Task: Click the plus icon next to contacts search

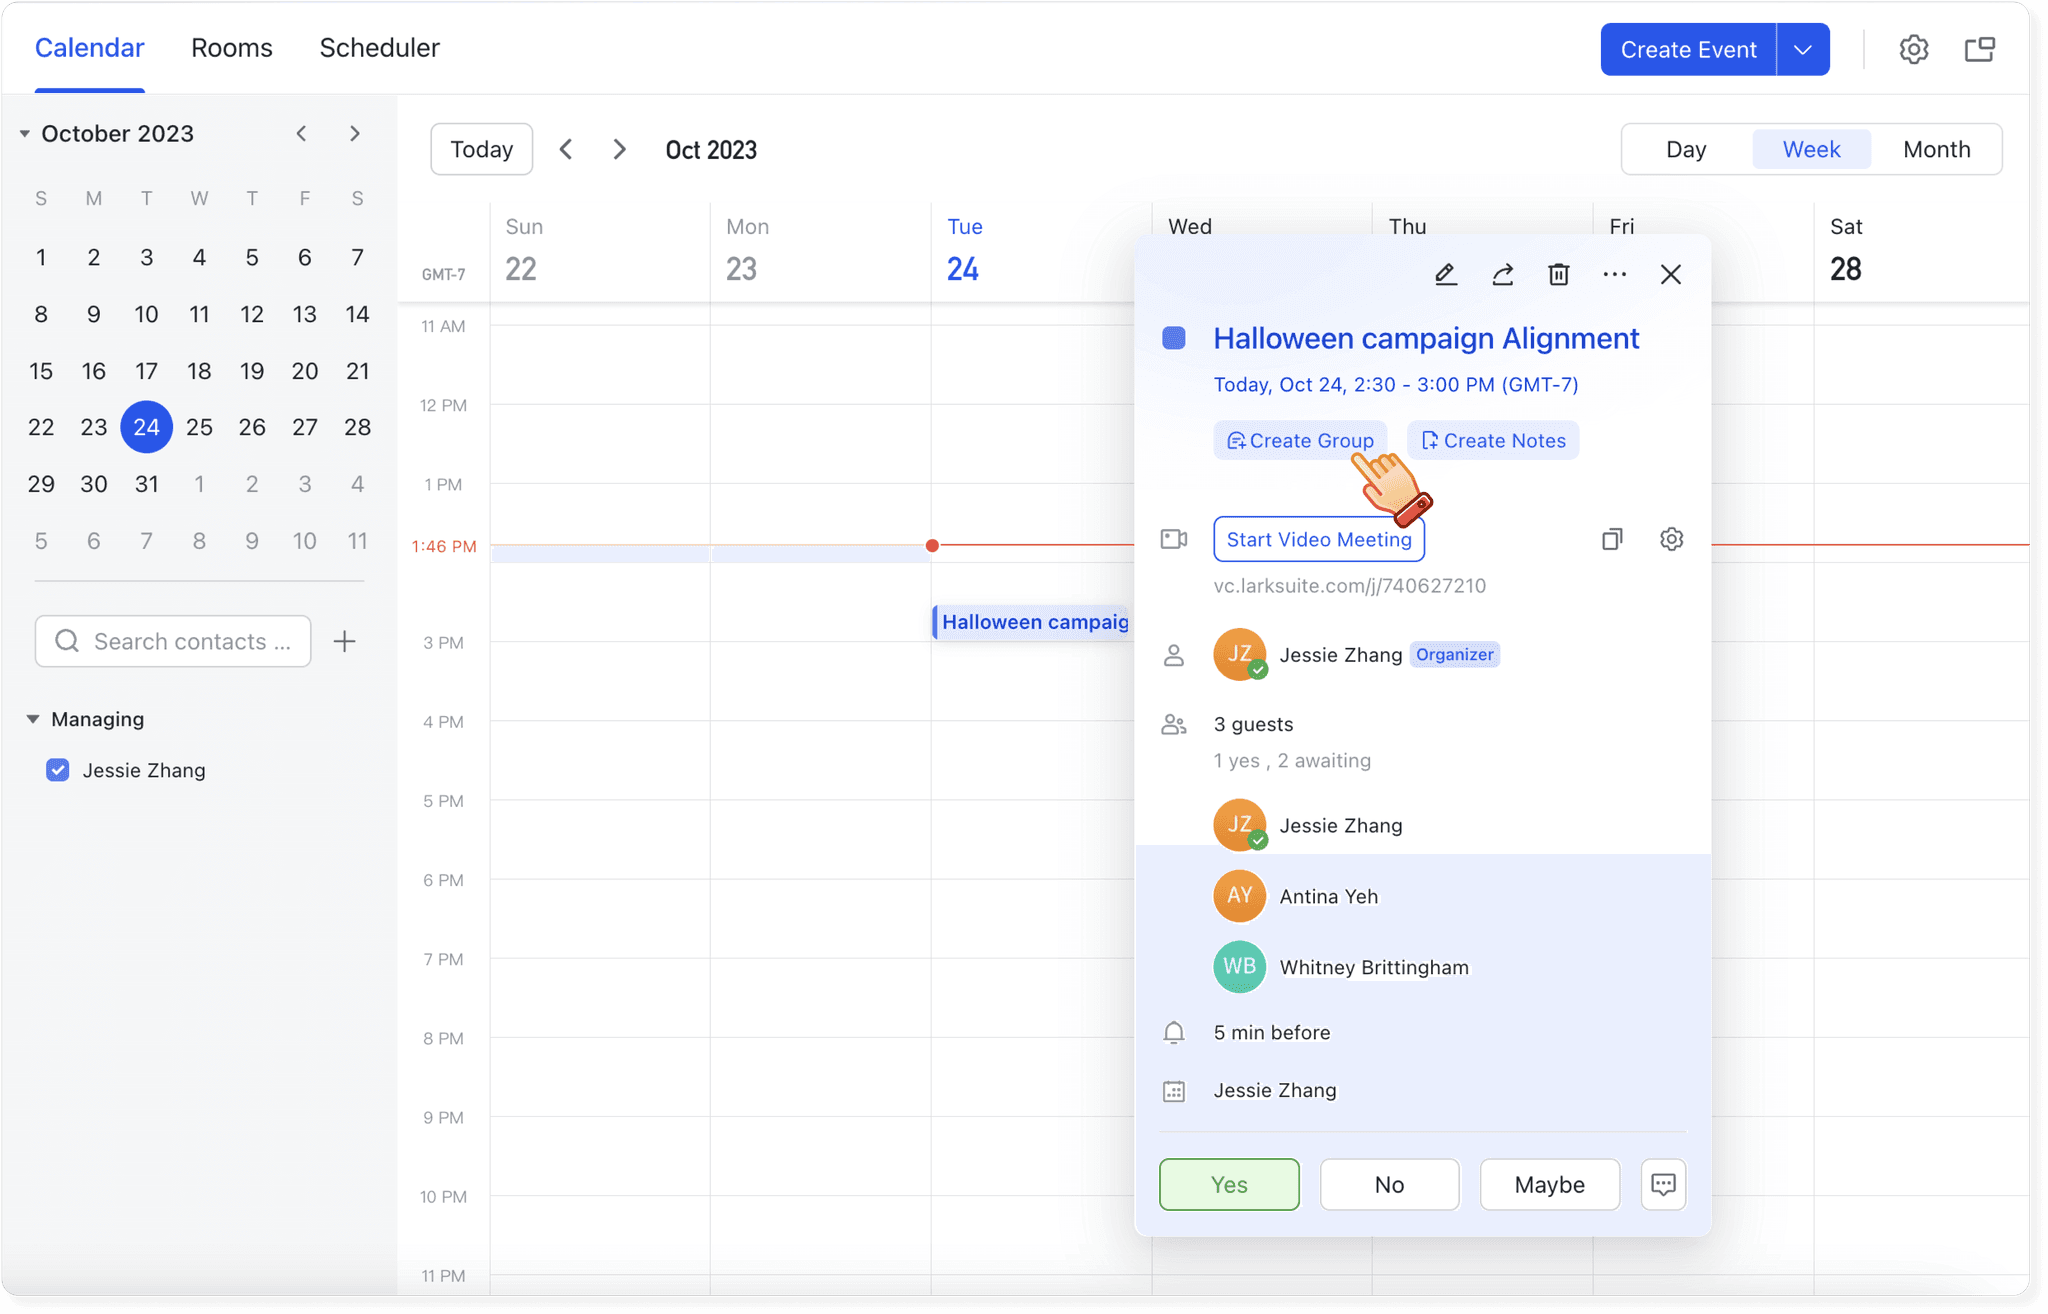Action: click(344, 641)
